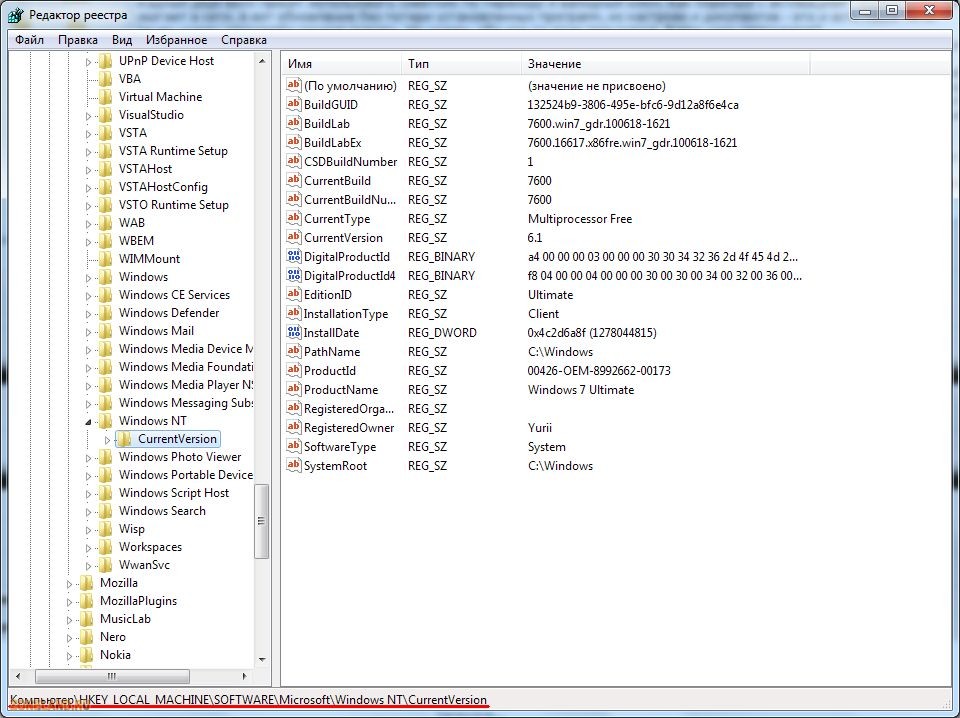Click the SoftwareType value icon
This screenshot has width=960, height=718.
point(294,446)
